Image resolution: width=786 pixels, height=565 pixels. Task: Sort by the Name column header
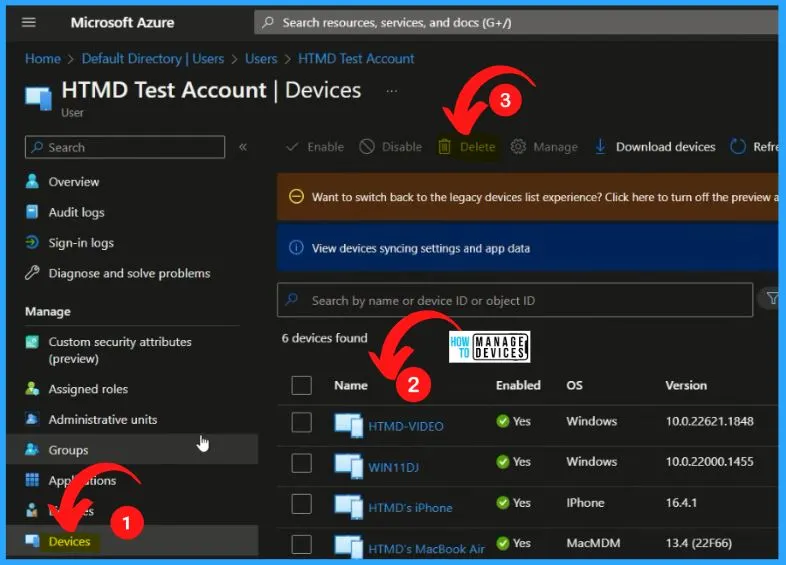tap(351, 385)
